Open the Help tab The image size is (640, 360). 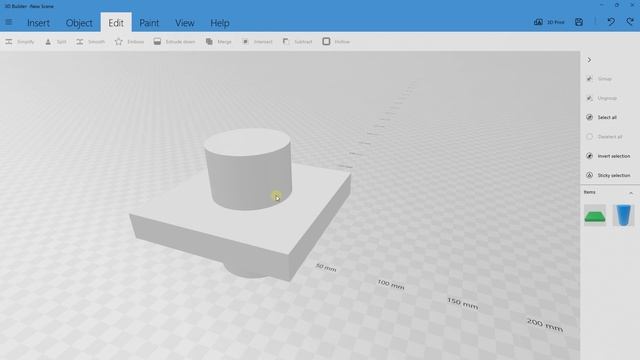220,23
